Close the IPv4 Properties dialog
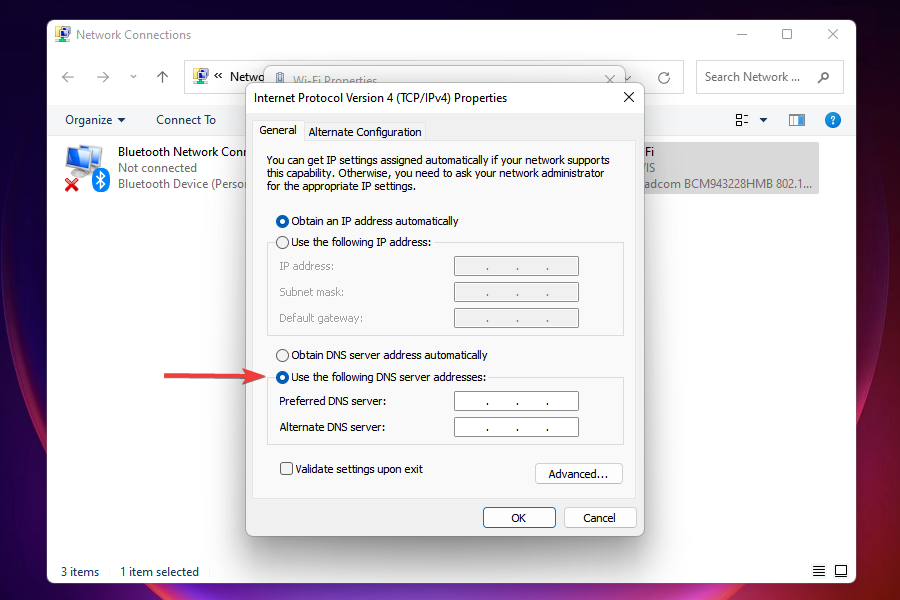Screen dimensions: 900x600 pos(629,98)
